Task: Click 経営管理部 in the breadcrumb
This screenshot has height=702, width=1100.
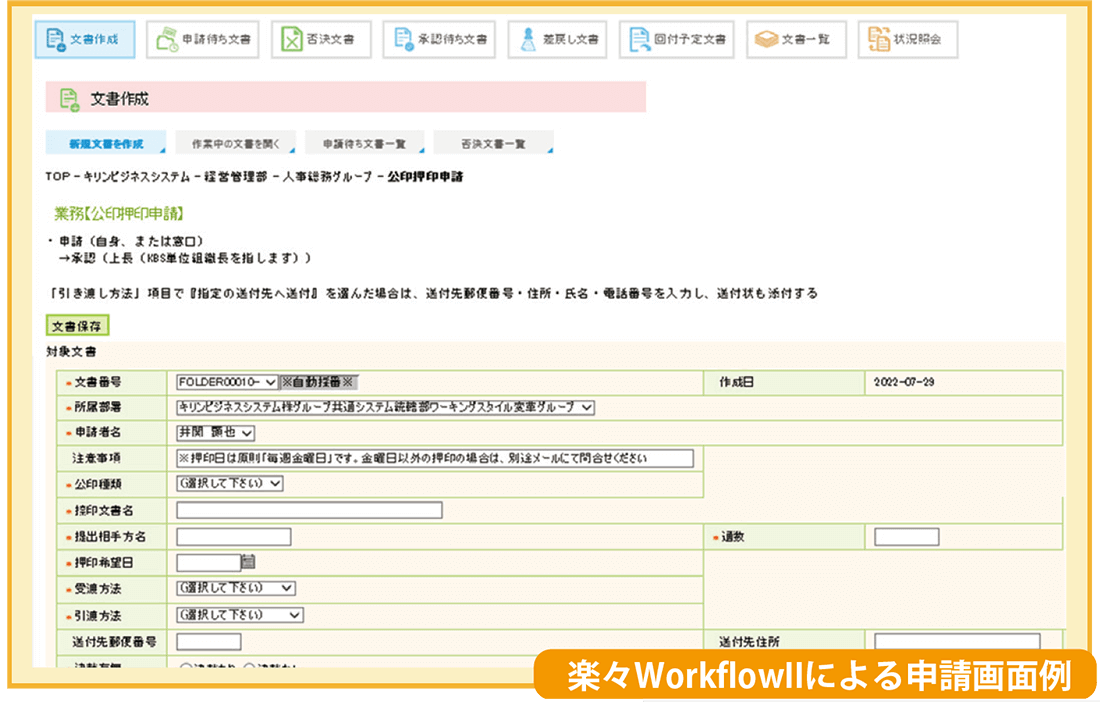Action: click(x=236, y=177)
